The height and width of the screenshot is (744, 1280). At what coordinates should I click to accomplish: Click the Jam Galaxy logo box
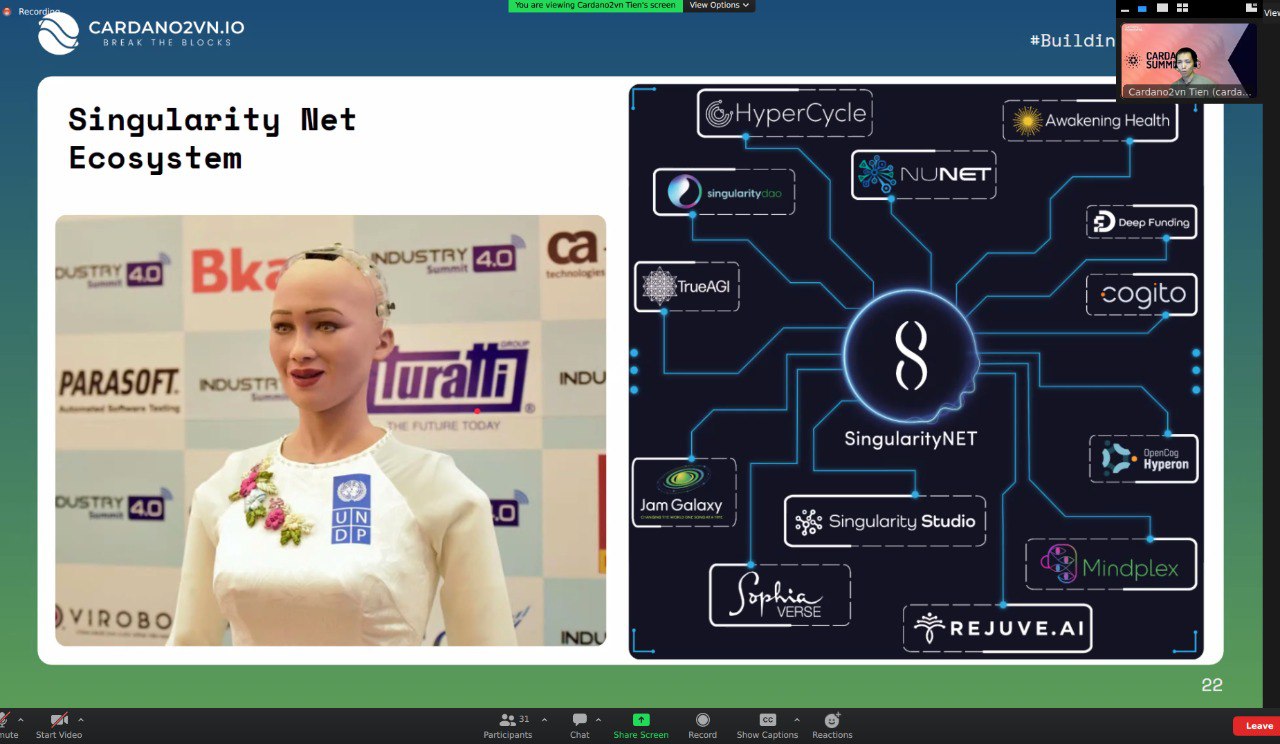pos(684,492)
